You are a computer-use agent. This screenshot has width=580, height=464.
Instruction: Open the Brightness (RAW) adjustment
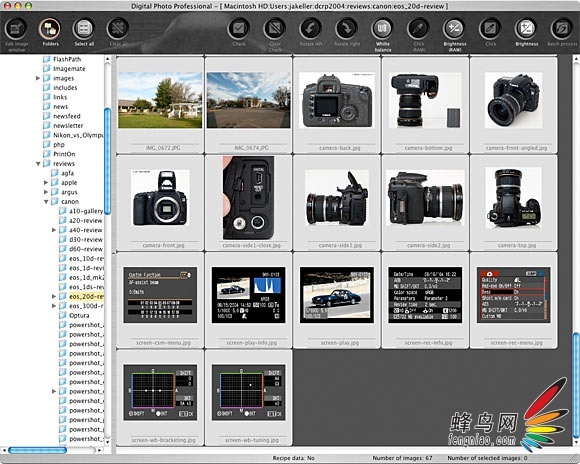[x=454, y=28]
